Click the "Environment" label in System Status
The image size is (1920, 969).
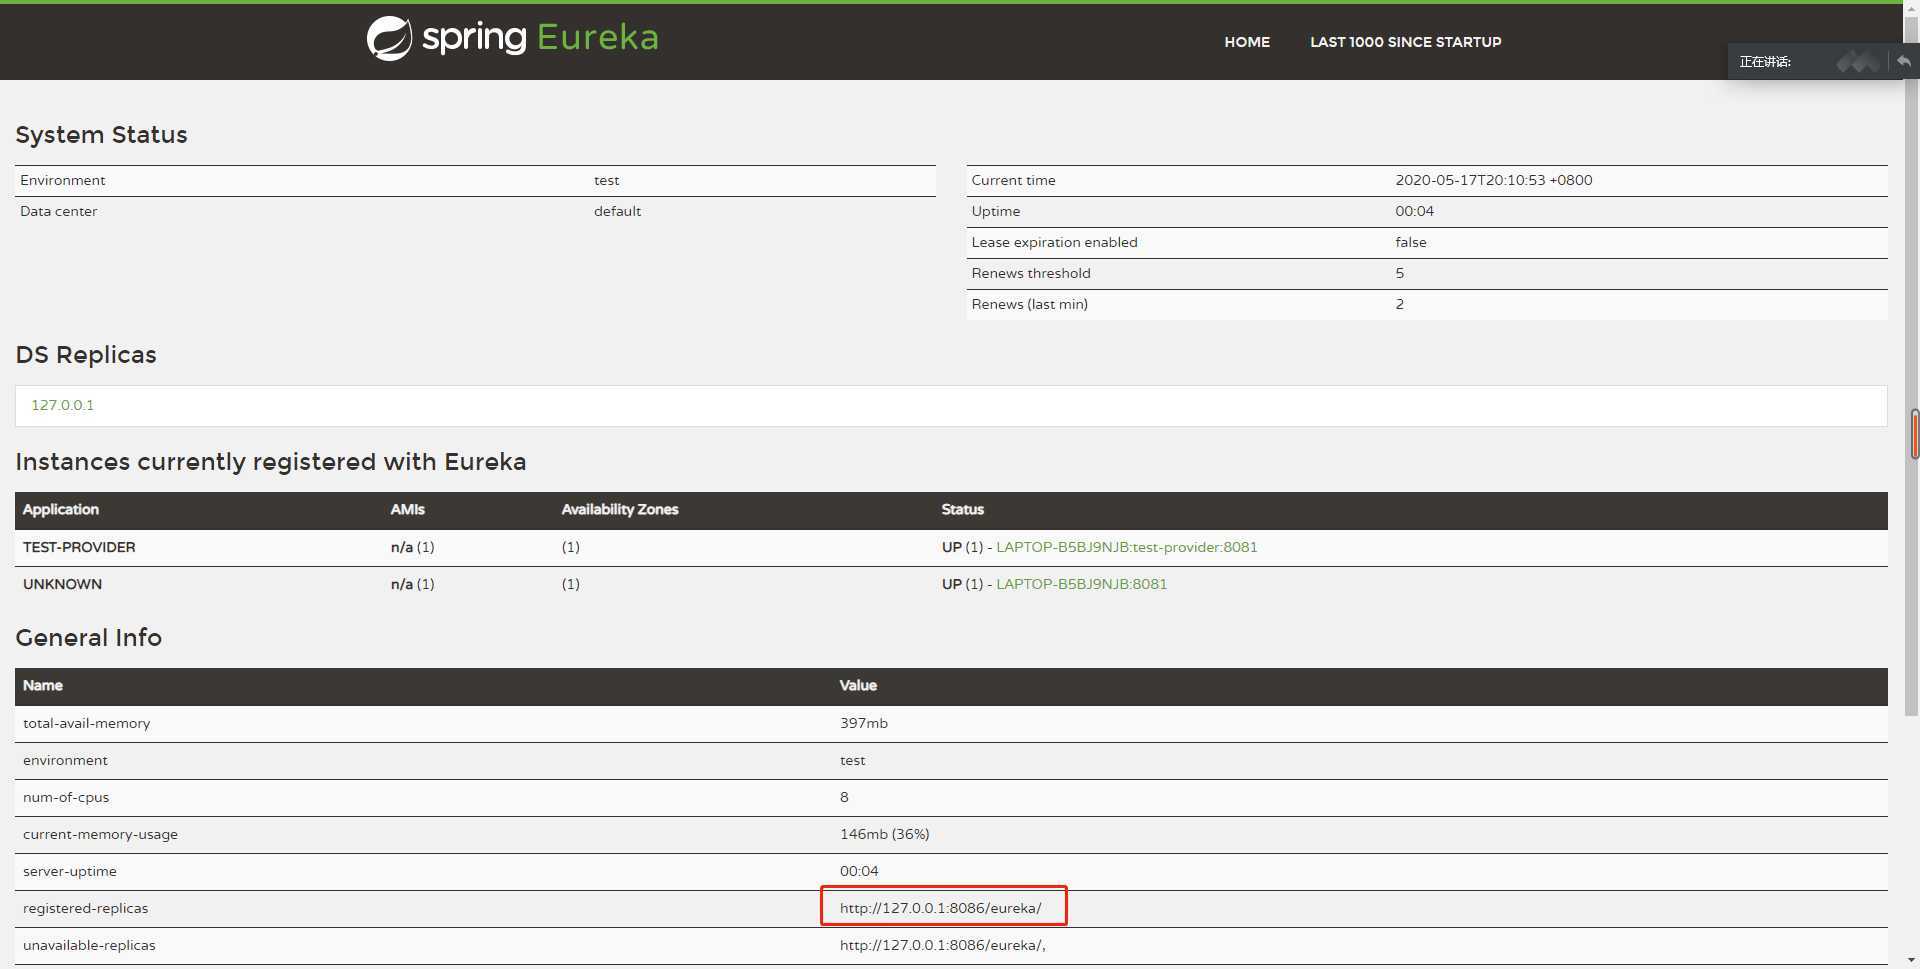[62, 180]
